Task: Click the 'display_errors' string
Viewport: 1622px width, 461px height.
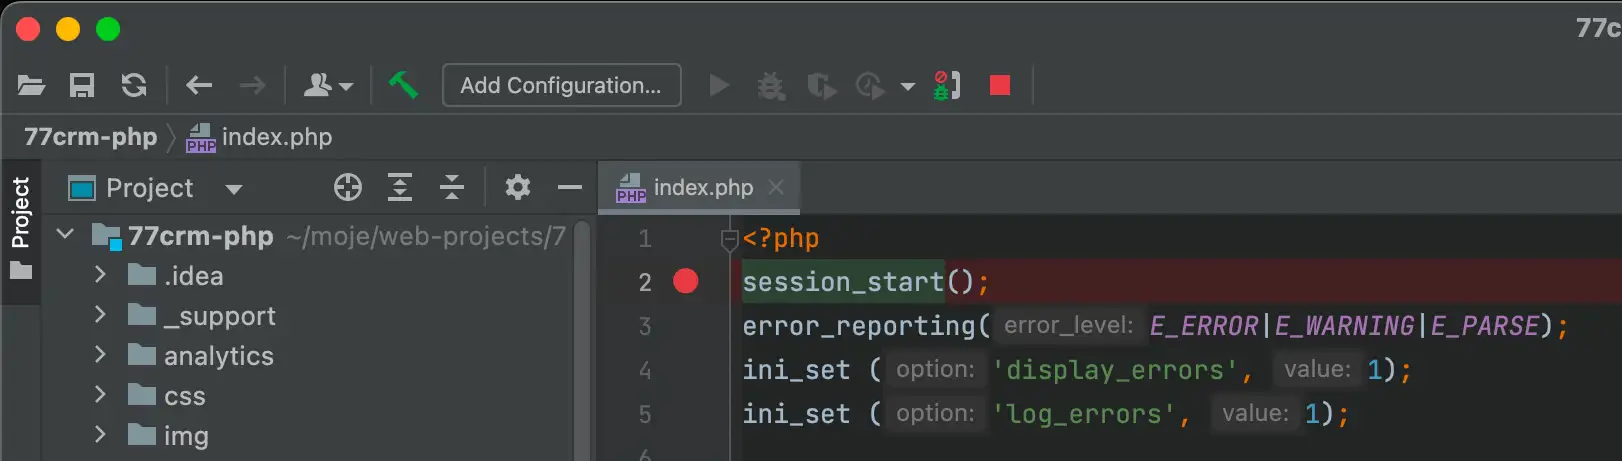Action: click(1115, 371)
